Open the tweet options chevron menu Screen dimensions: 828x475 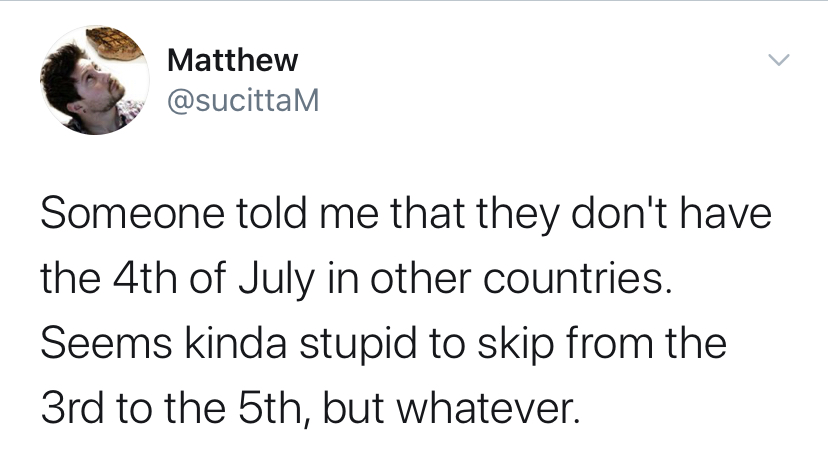point(778,60)
